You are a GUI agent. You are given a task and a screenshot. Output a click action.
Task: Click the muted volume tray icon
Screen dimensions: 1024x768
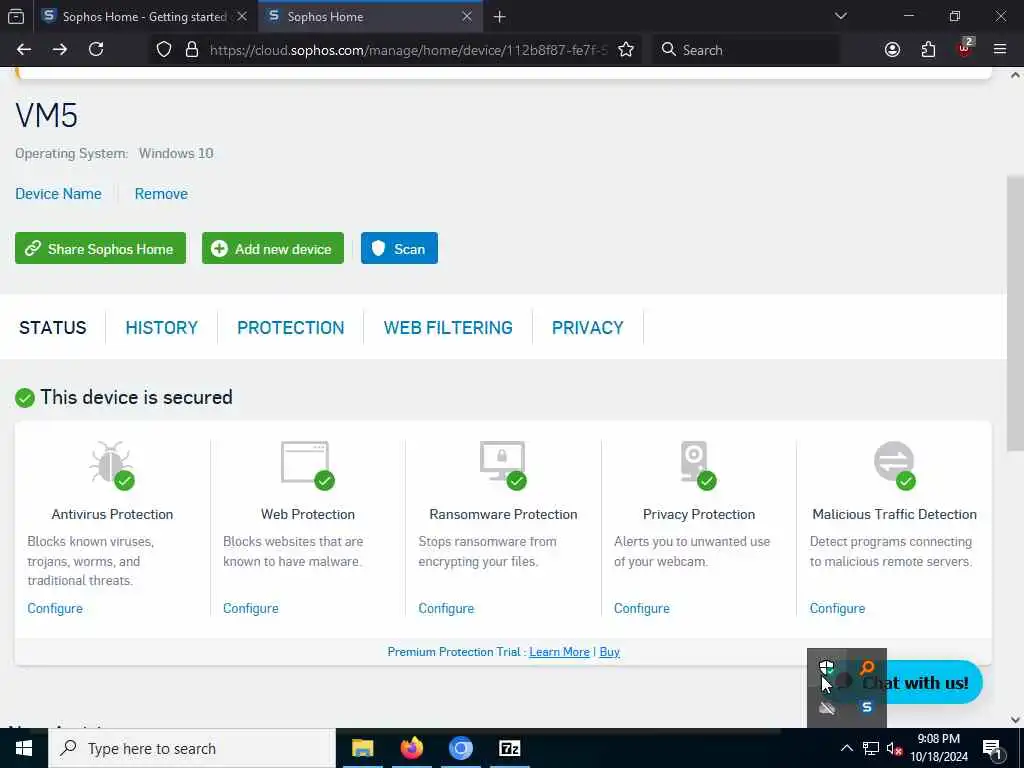tap(895, 748)
